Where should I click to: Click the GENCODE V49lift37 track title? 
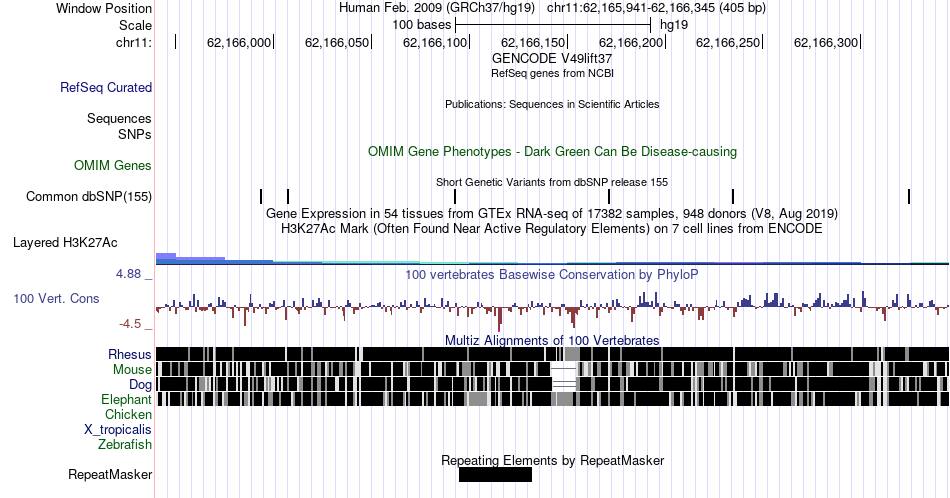tap(552, 59)
